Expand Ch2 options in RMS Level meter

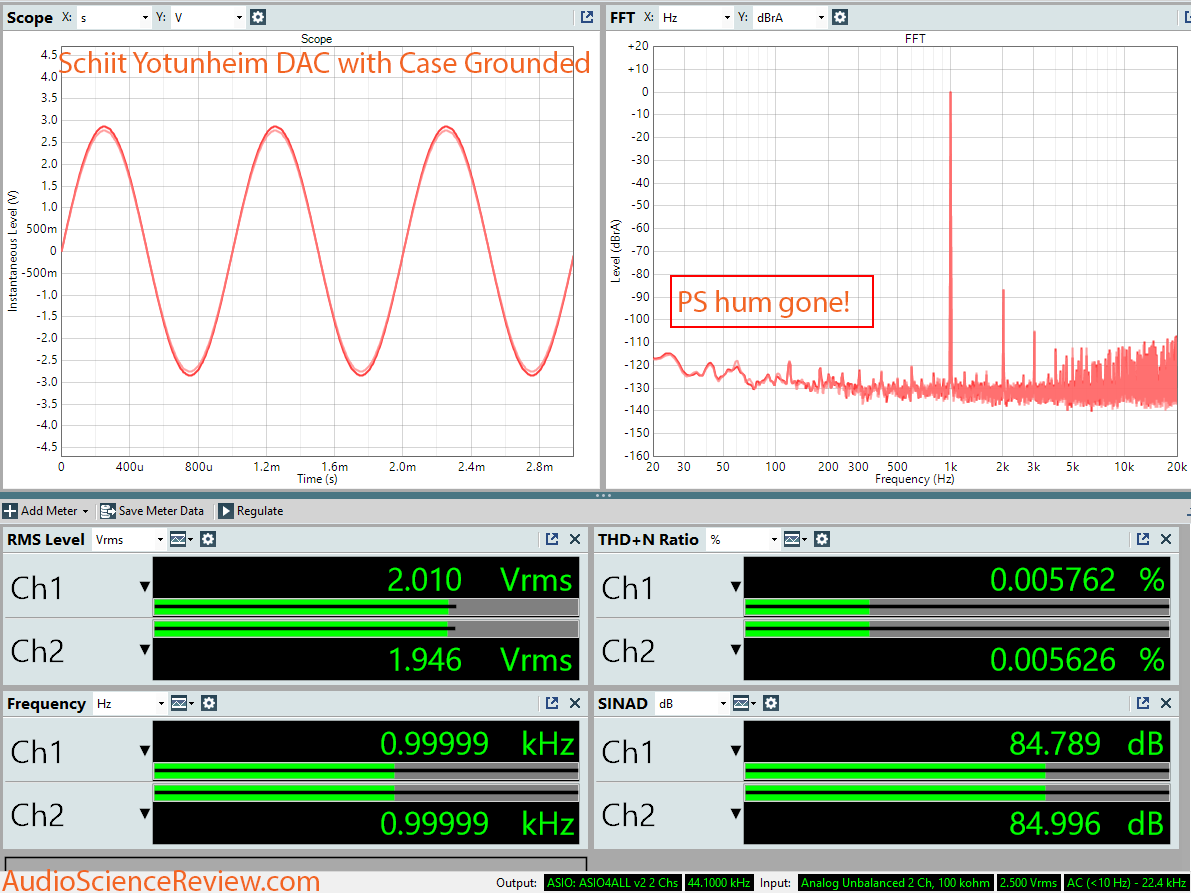coord(144,650)
